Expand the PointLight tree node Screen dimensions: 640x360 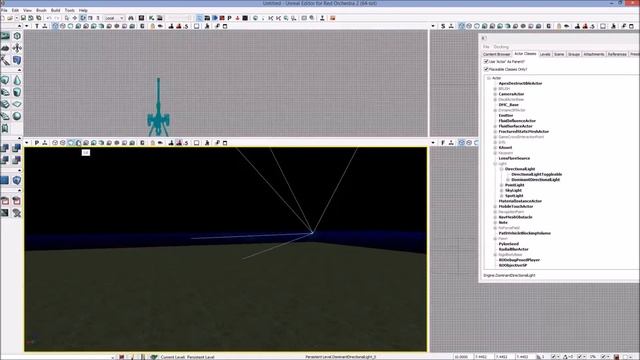click(502, 185)
